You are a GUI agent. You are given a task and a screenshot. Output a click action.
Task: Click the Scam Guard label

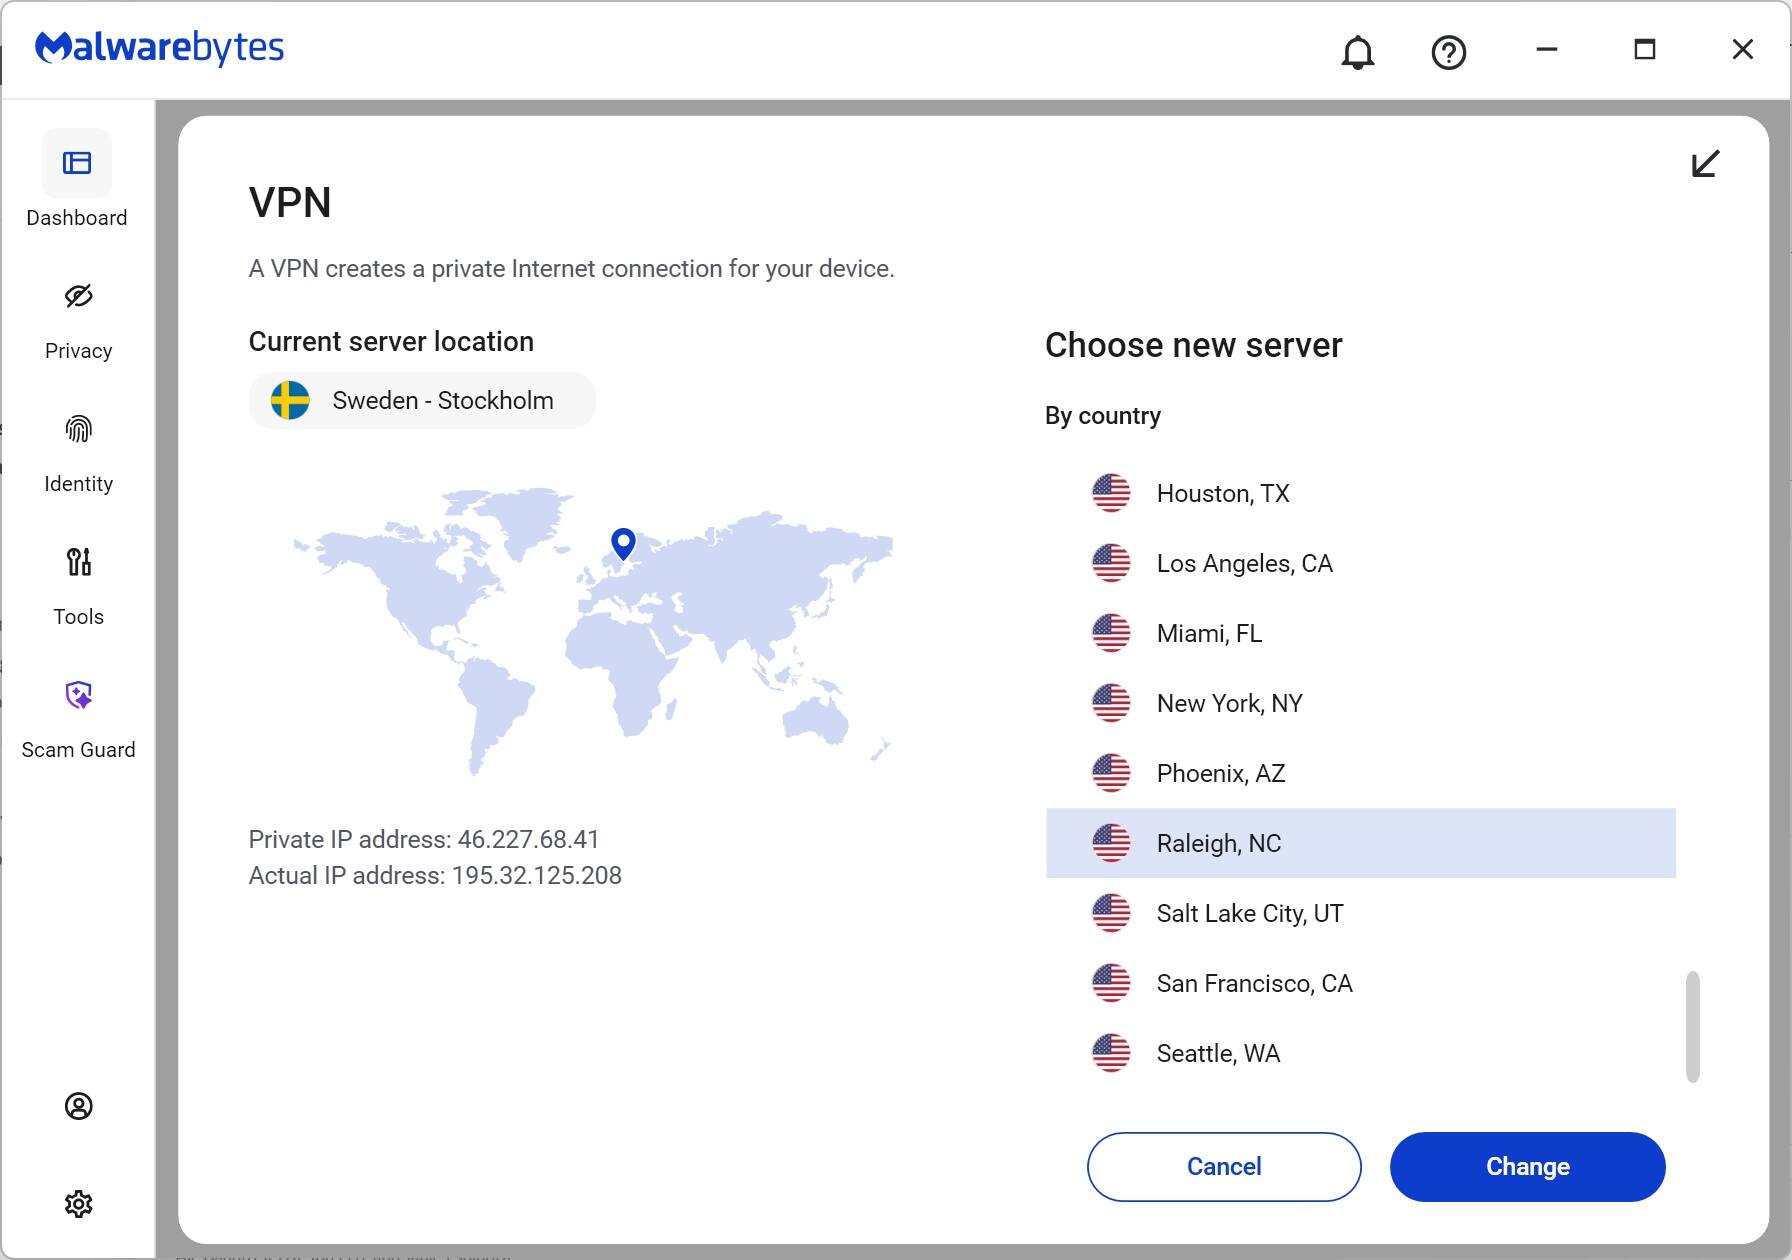pos(78,750)
